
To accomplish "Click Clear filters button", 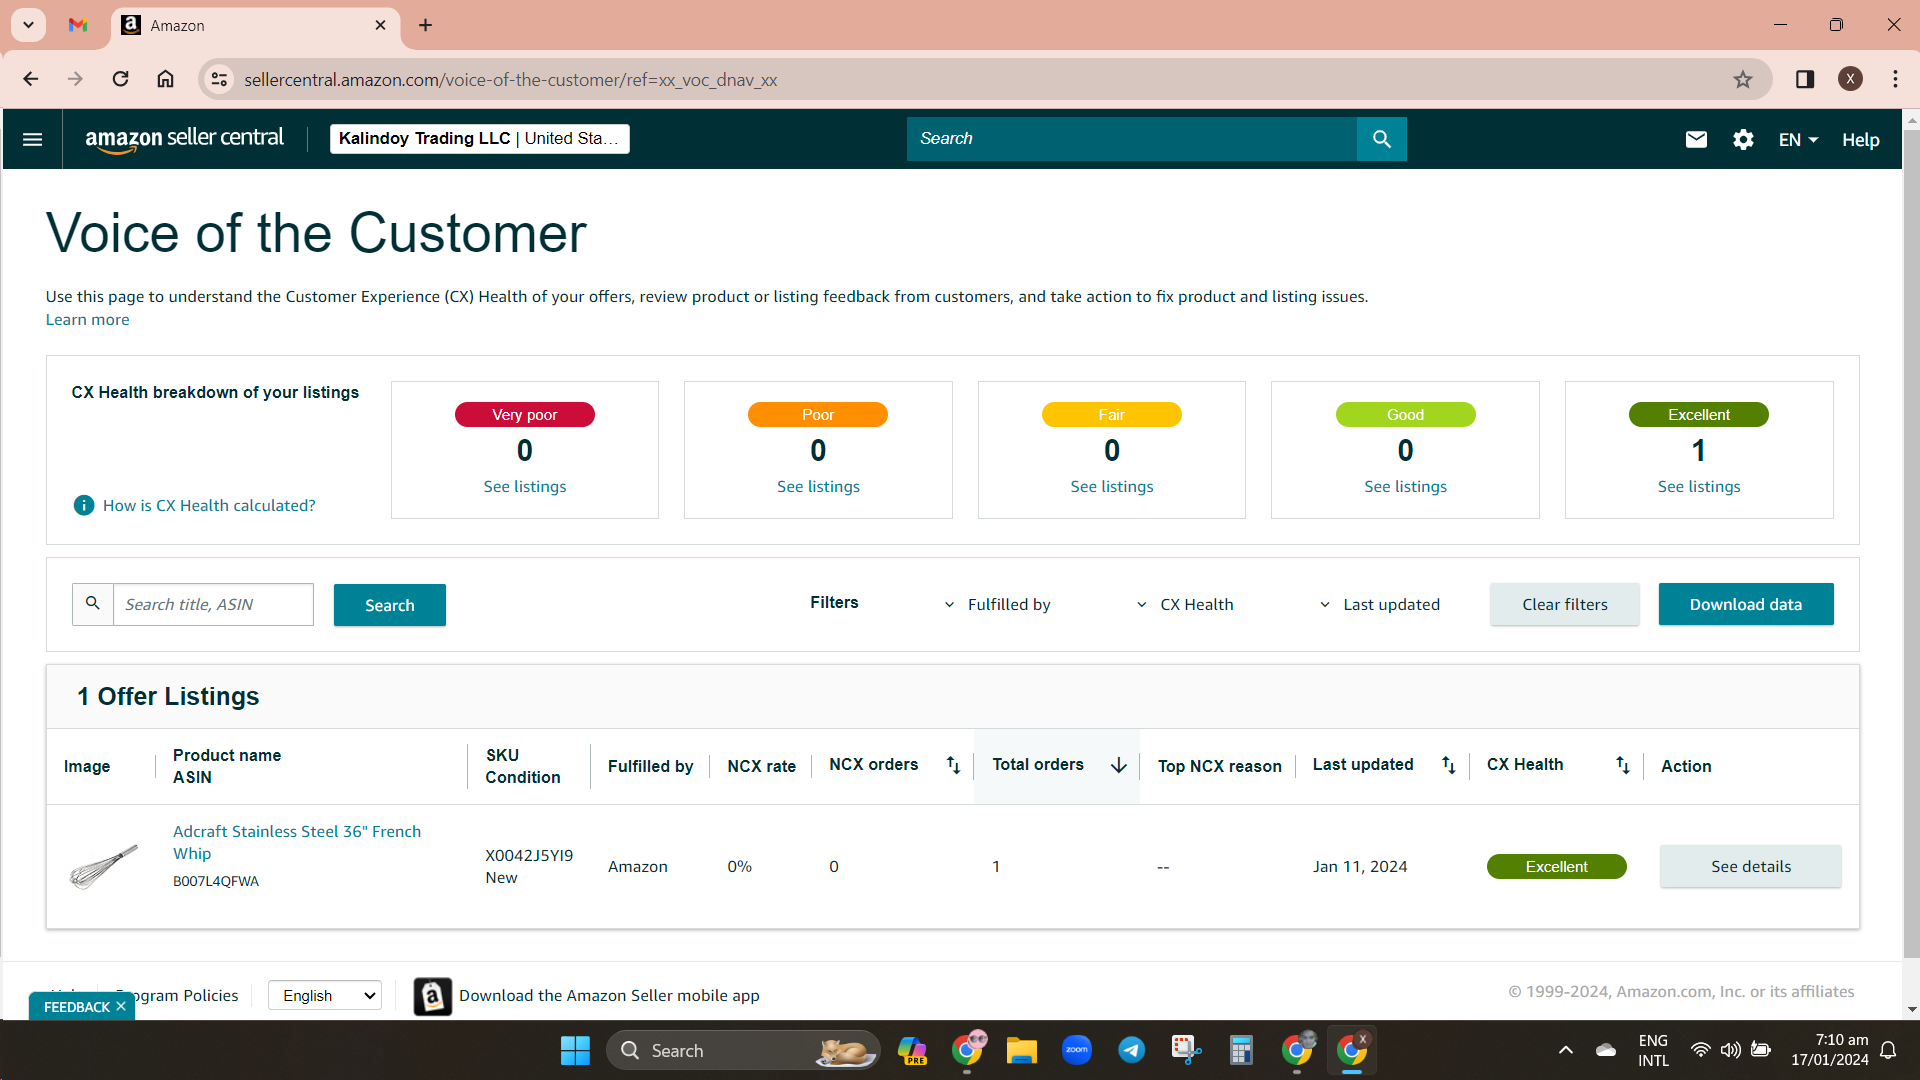I will pos(1565,604).
